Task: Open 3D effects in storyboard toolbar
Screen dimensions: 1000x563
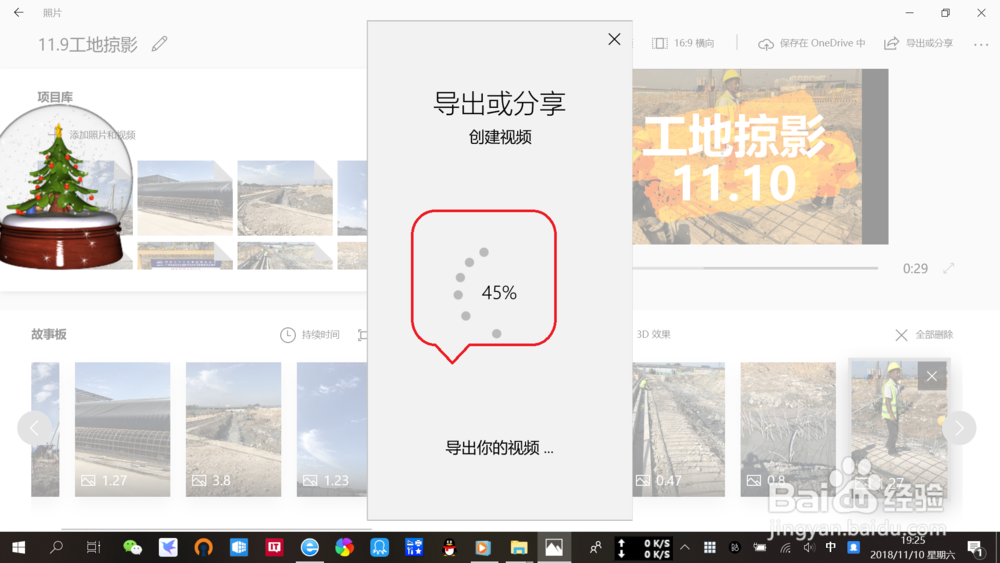Action: click(x=653, y=334)
